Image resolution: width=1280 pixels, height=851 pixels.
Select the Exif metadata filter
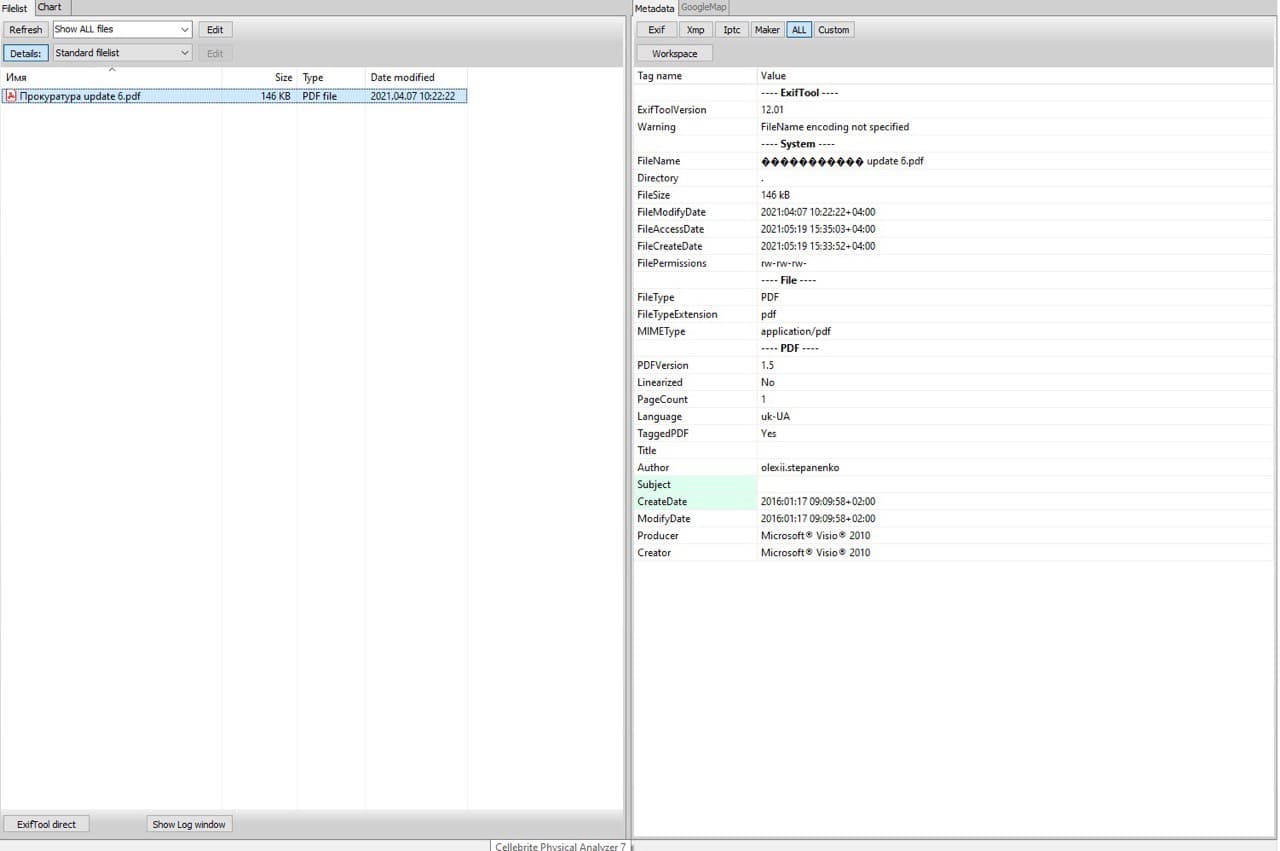[x=656, y=30]
